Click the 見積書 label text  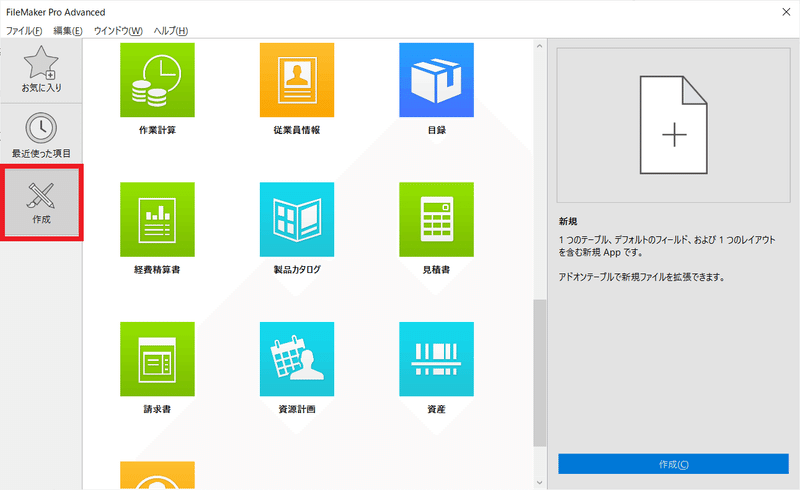click(x=436, y=270)
